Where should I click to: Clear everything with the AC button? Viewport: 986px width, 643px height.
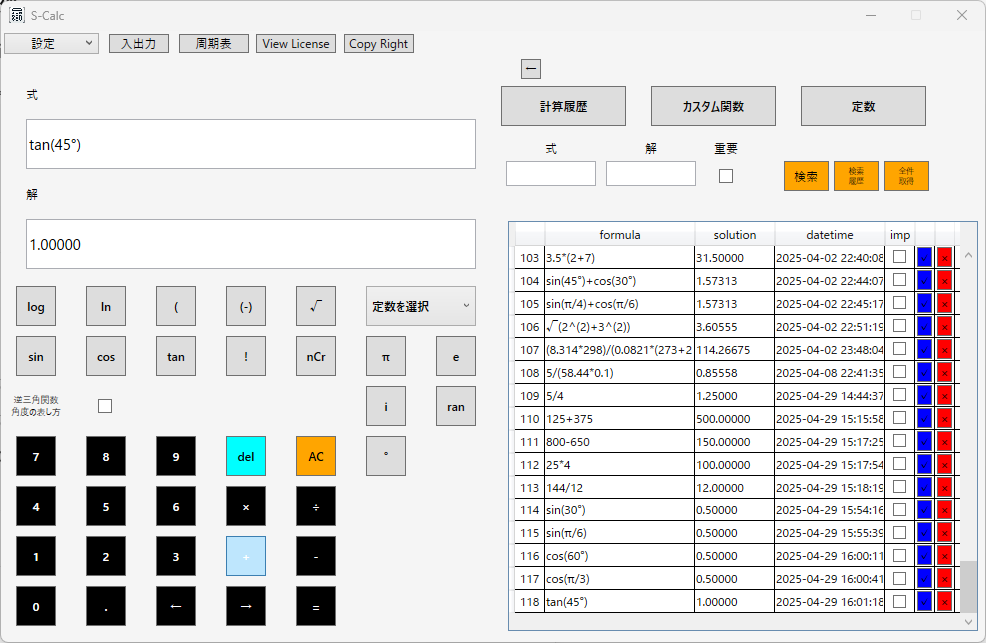coord(316,456)
